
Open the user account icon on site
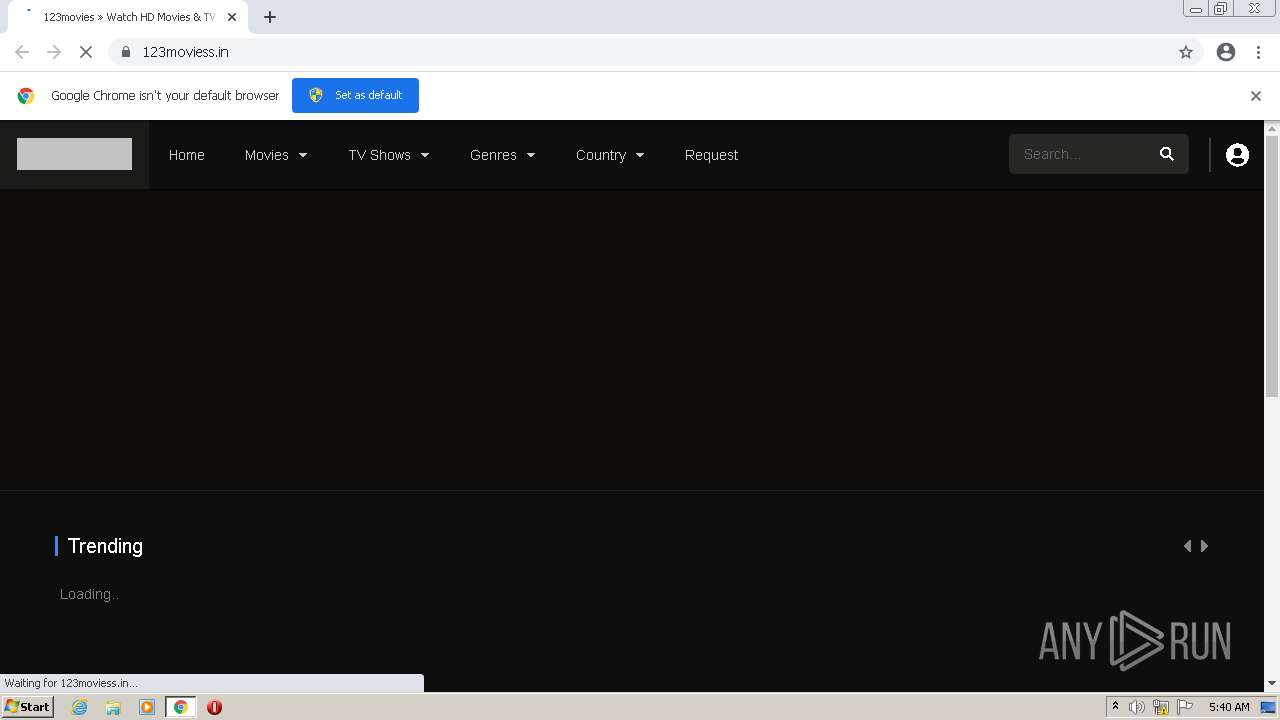tap(1237, 155)
